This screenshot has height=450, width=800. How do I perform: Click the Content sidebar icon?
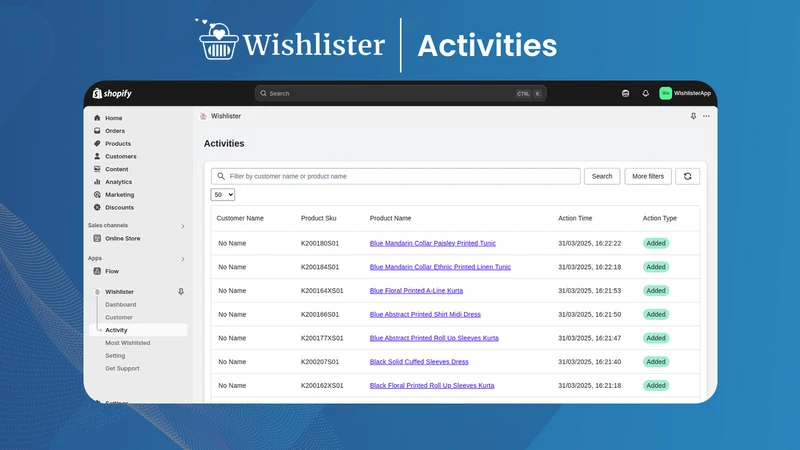(x=97, y=169)
